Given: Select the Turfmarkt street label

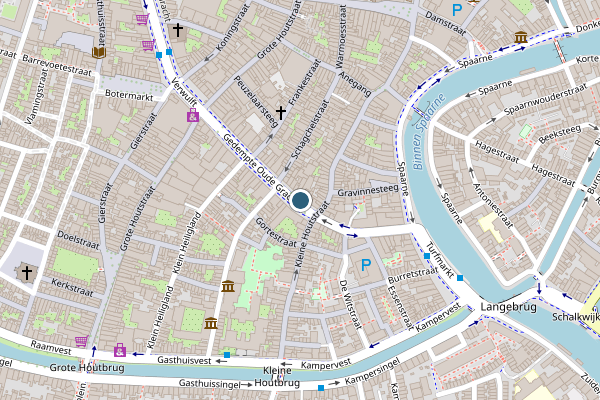Looking at the screenshot, I should tap(440, 260).
